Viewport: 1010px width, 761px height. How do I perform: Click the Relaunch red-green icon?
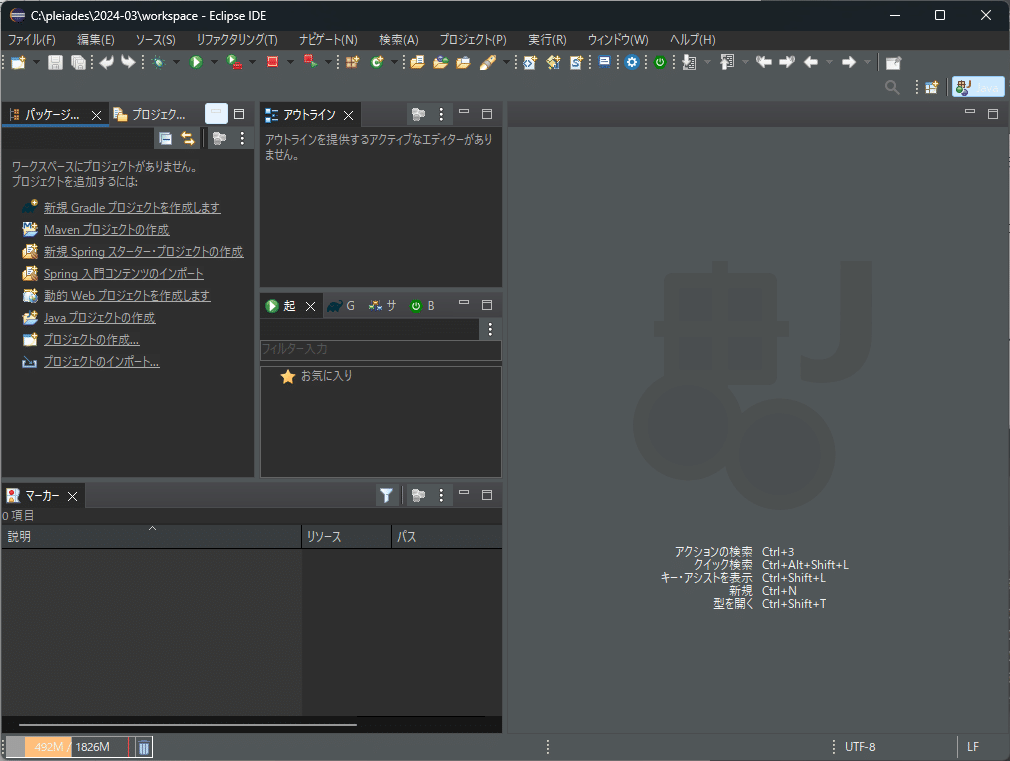point(310,63)
